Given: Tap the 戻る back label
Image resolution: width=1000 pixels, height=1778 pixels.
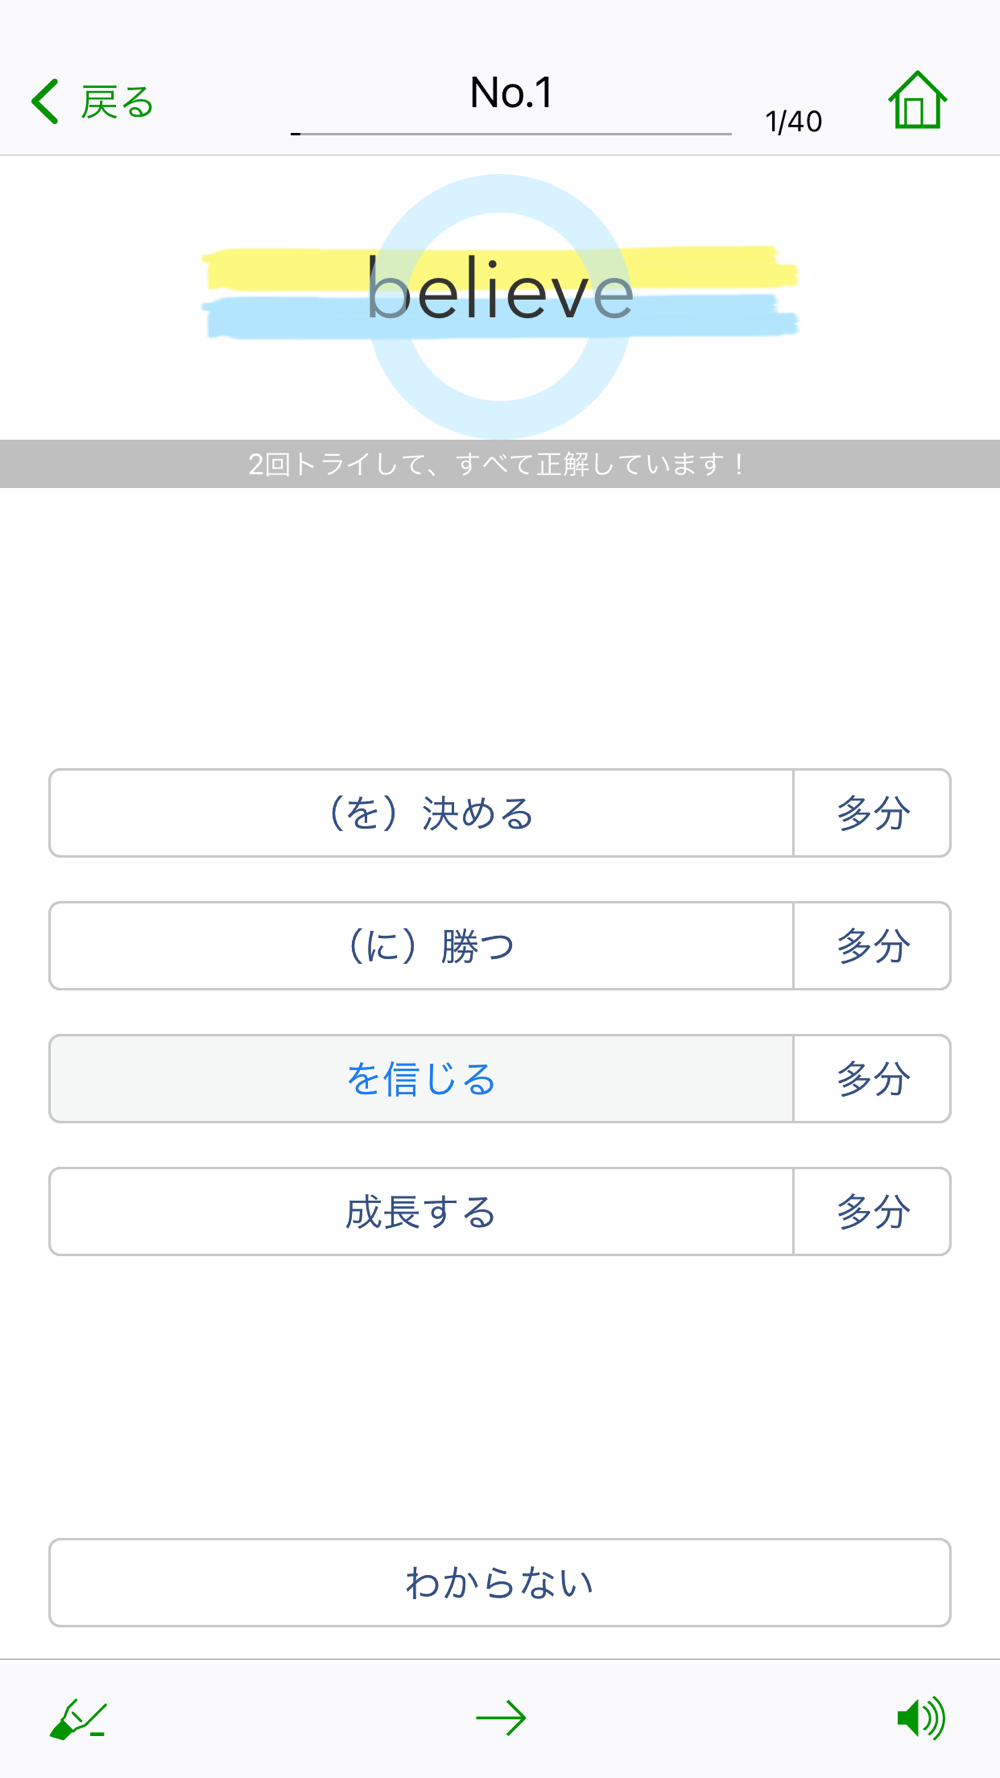Looking at the screenshot, I should [118, 102].
